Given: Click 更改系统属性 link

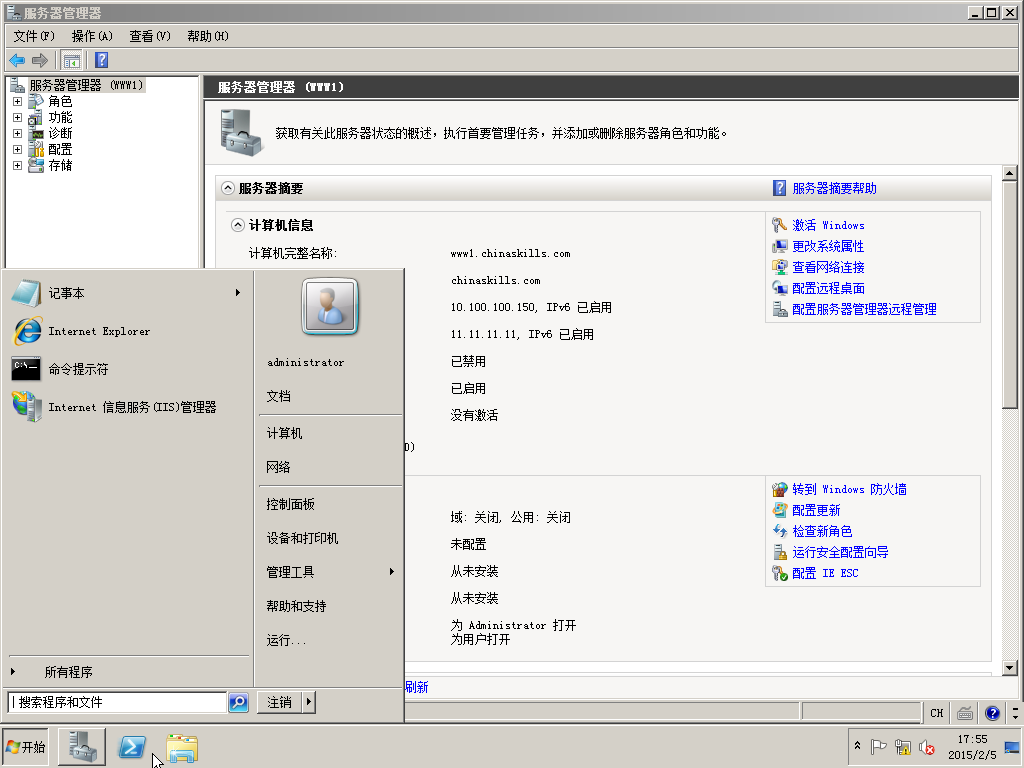Looking at the screenshot, I should 827,246.
